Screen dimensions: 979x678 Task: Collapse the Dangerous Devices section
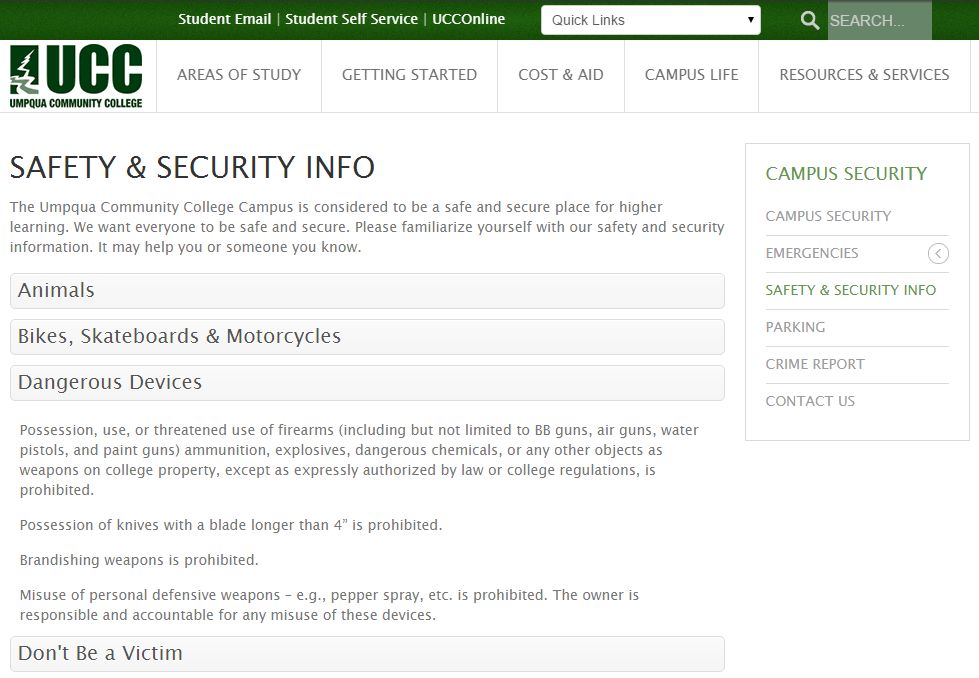pyautogui.click(x=366, y=383)
